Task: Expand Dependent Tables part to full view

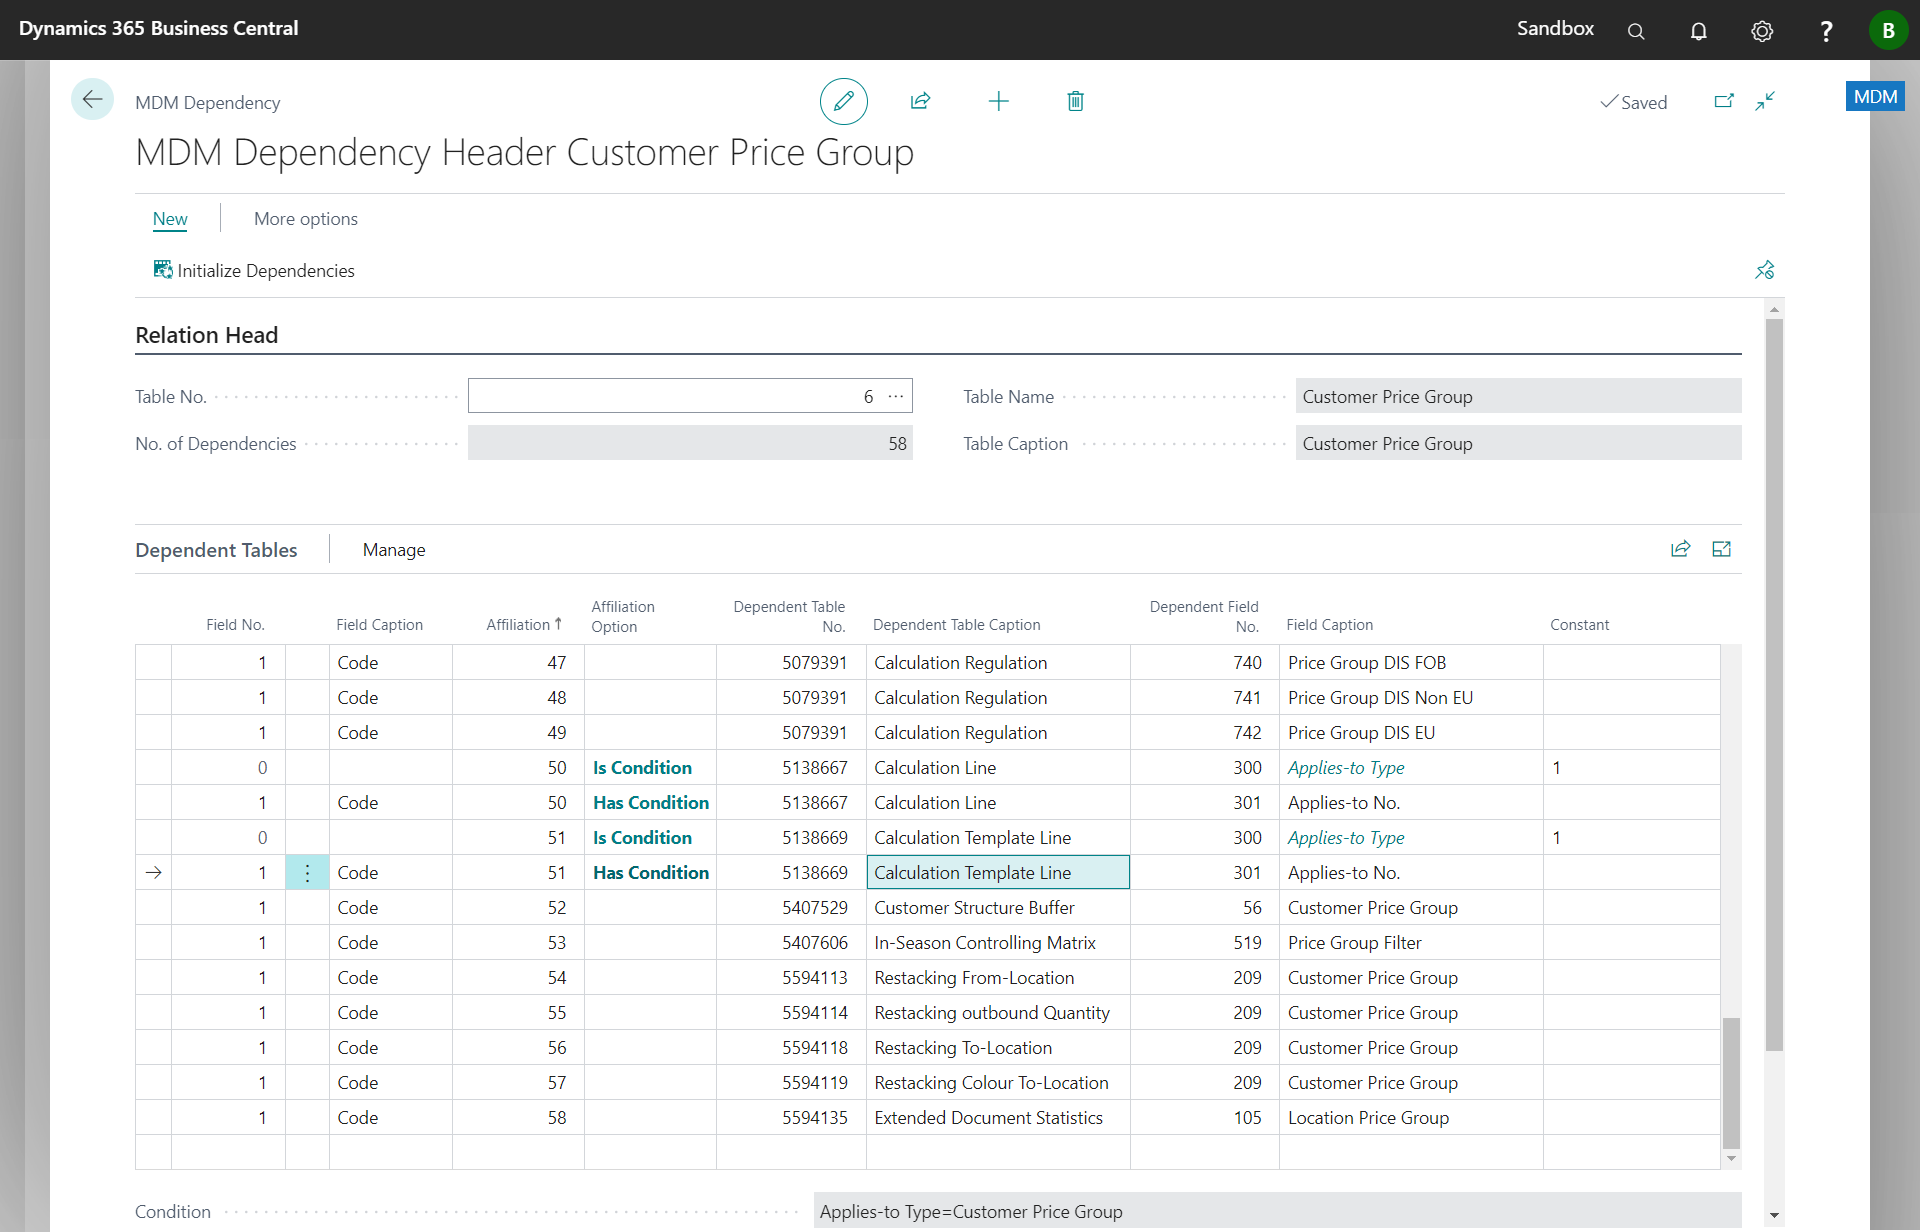Action: [1721, 549]
